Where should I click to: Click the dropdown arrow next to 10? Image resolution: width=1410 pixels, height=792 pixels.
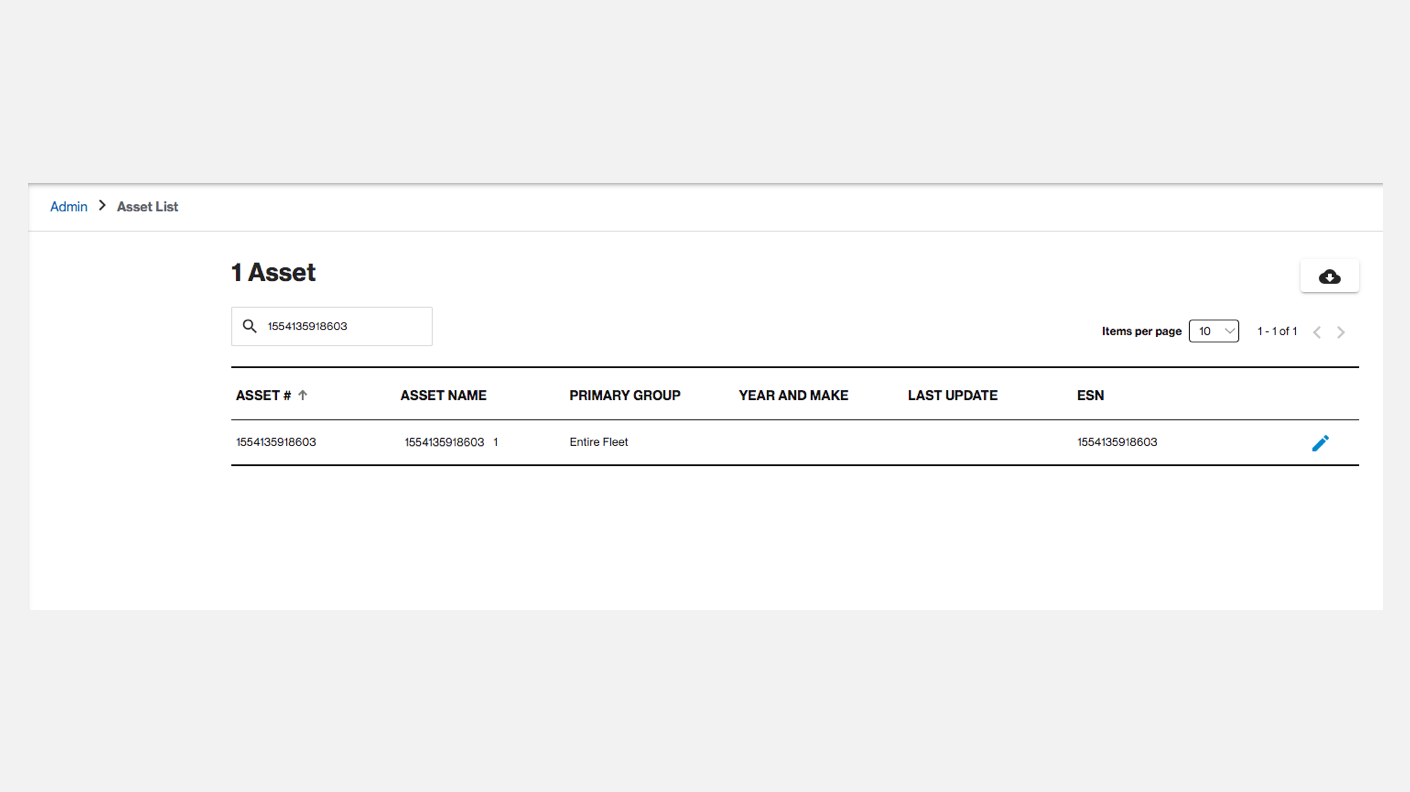(1228, 330)
